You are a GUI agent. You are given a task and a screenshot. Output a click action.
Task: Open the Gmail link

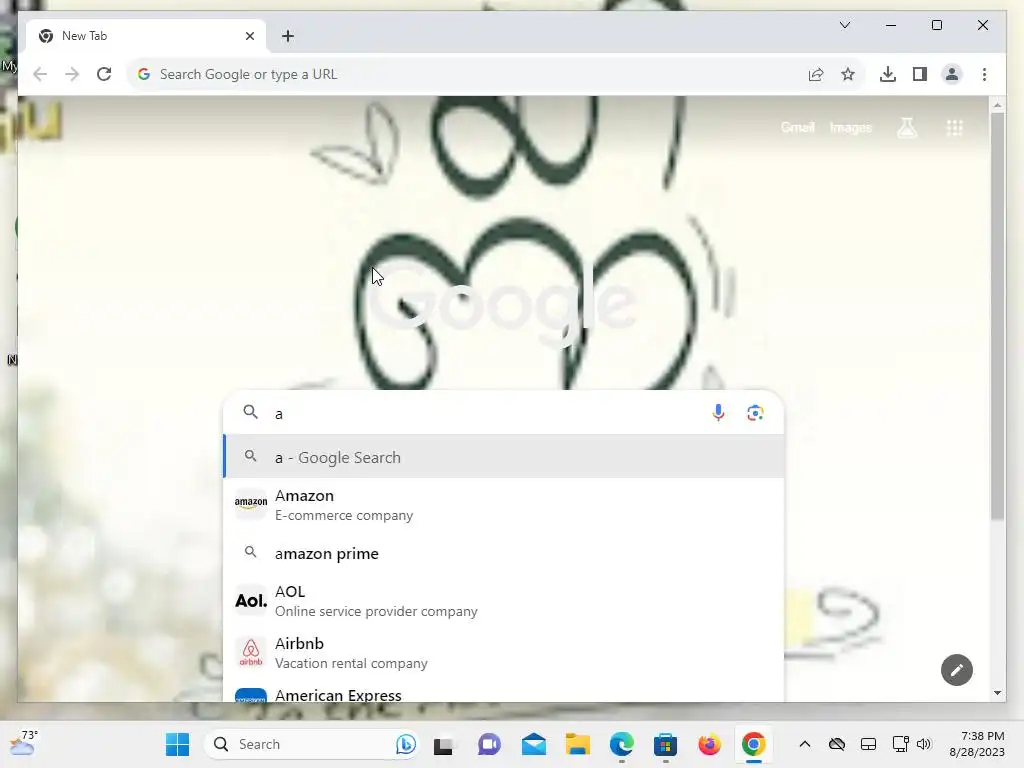pos(797,127)
